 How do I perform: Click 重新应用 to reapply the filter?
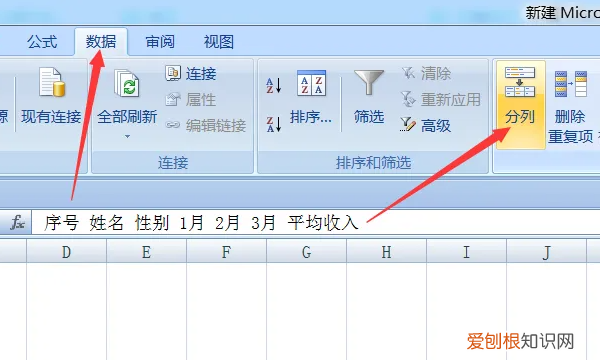coord(440,99)
